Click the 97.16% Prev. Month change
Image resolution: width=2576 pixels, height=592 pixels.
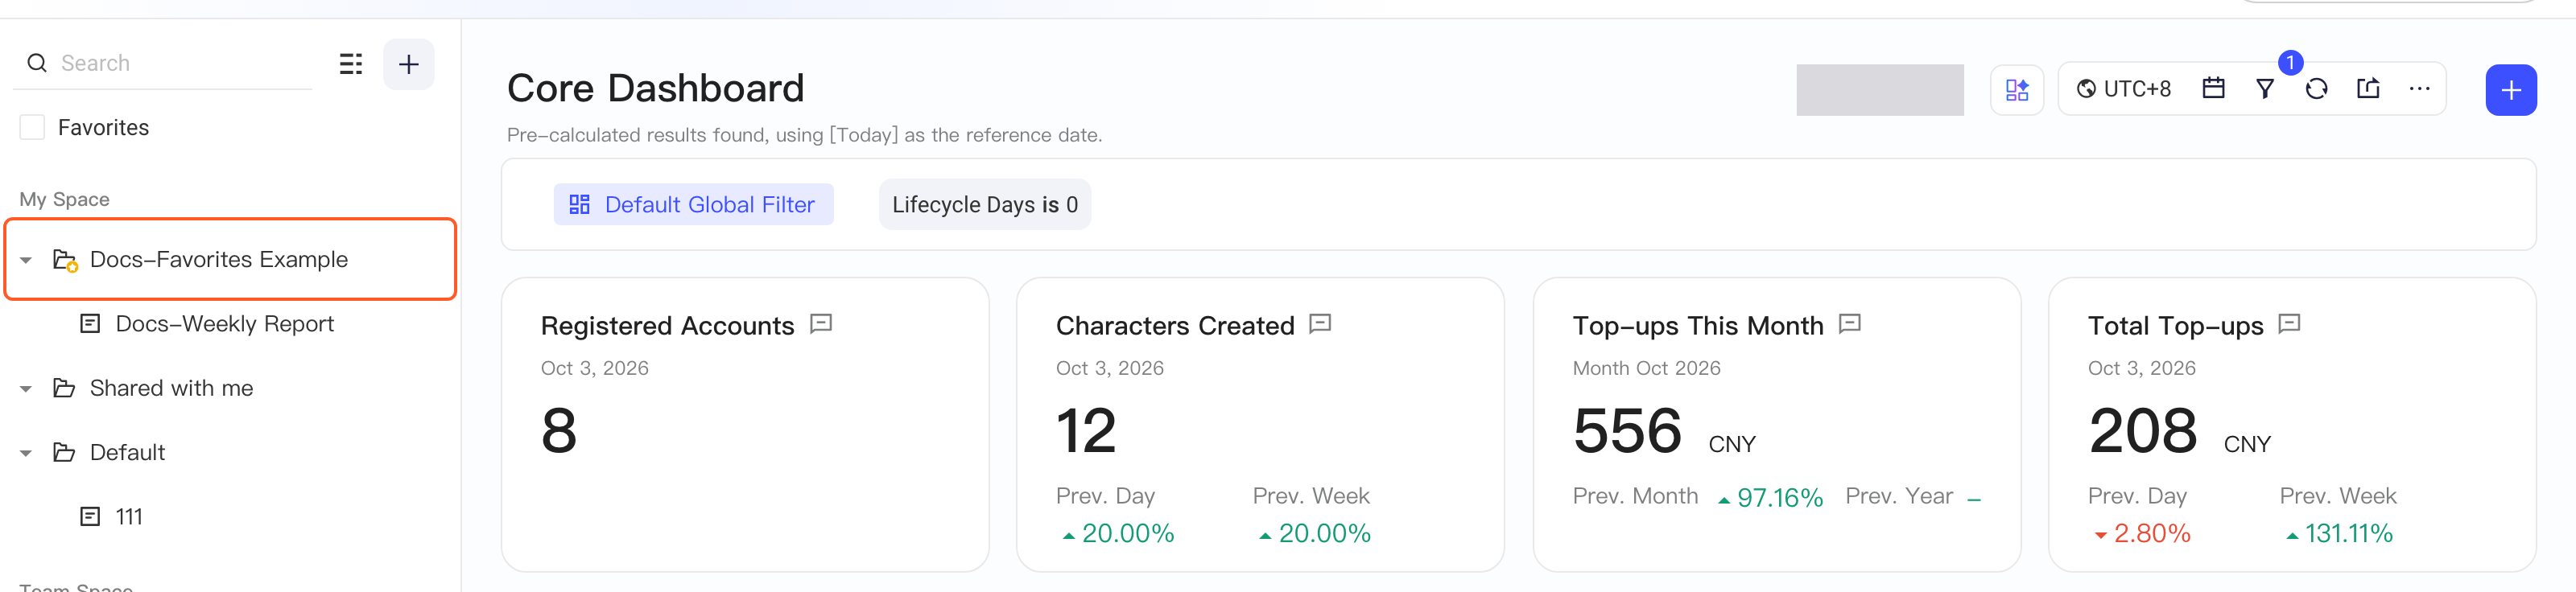point(1770,498)
